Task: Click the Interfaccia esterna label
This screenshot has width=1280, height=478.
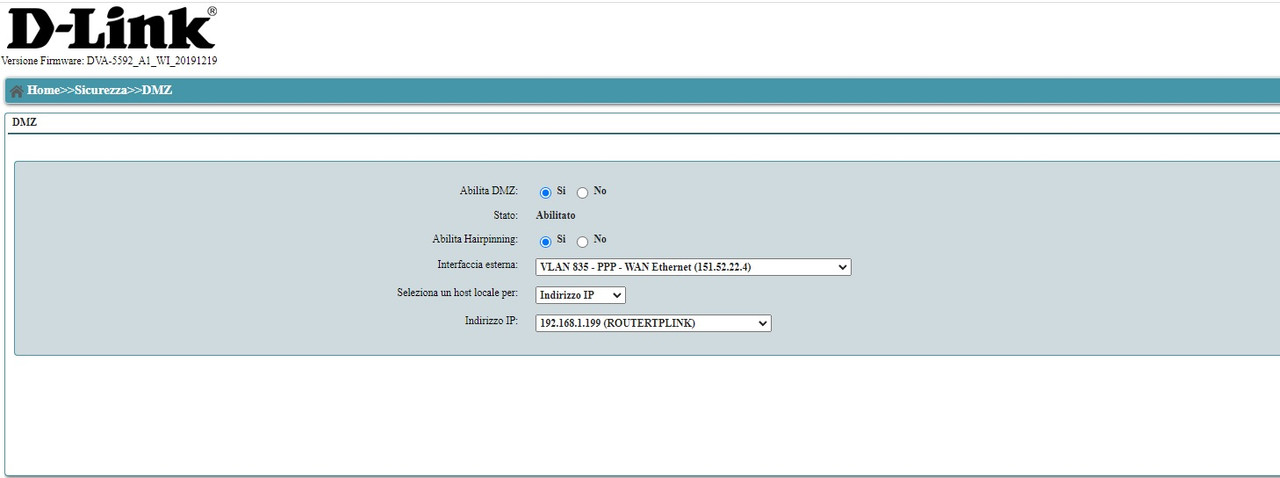Action: coord(478,265)
